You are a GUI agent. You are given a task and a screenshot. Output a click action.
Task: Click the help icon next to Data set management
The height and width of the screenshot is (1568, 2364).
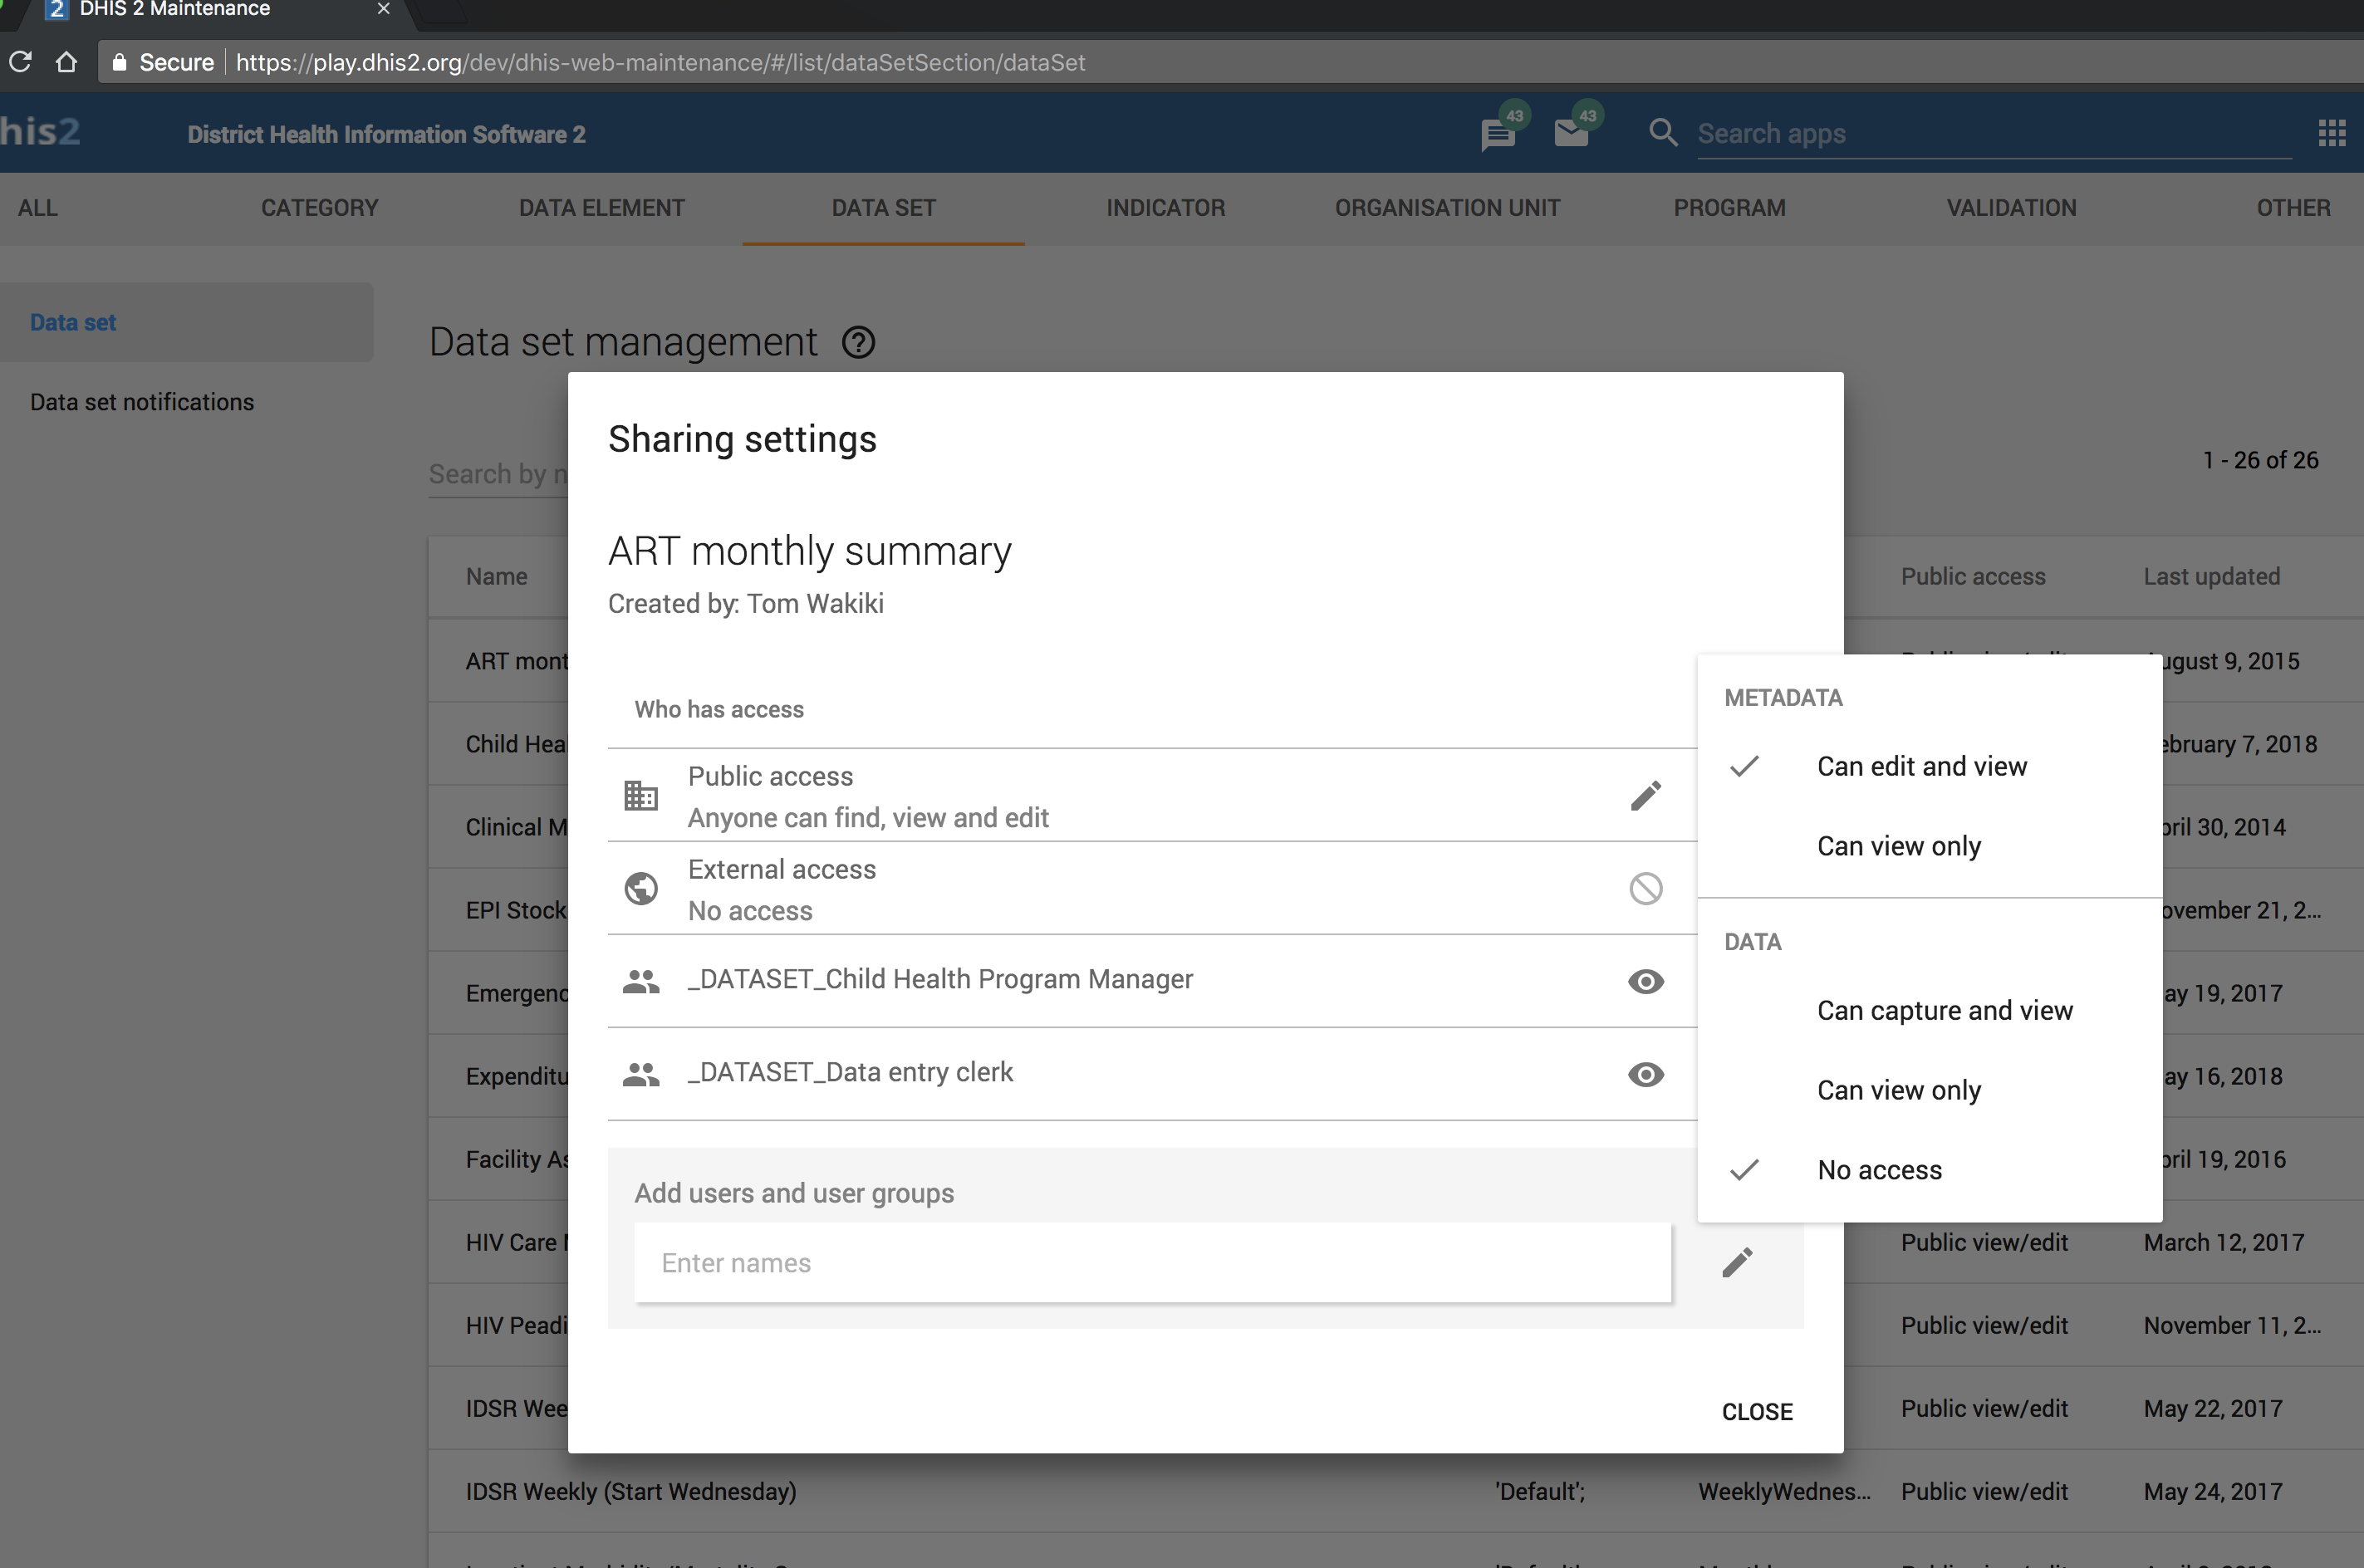858,343
